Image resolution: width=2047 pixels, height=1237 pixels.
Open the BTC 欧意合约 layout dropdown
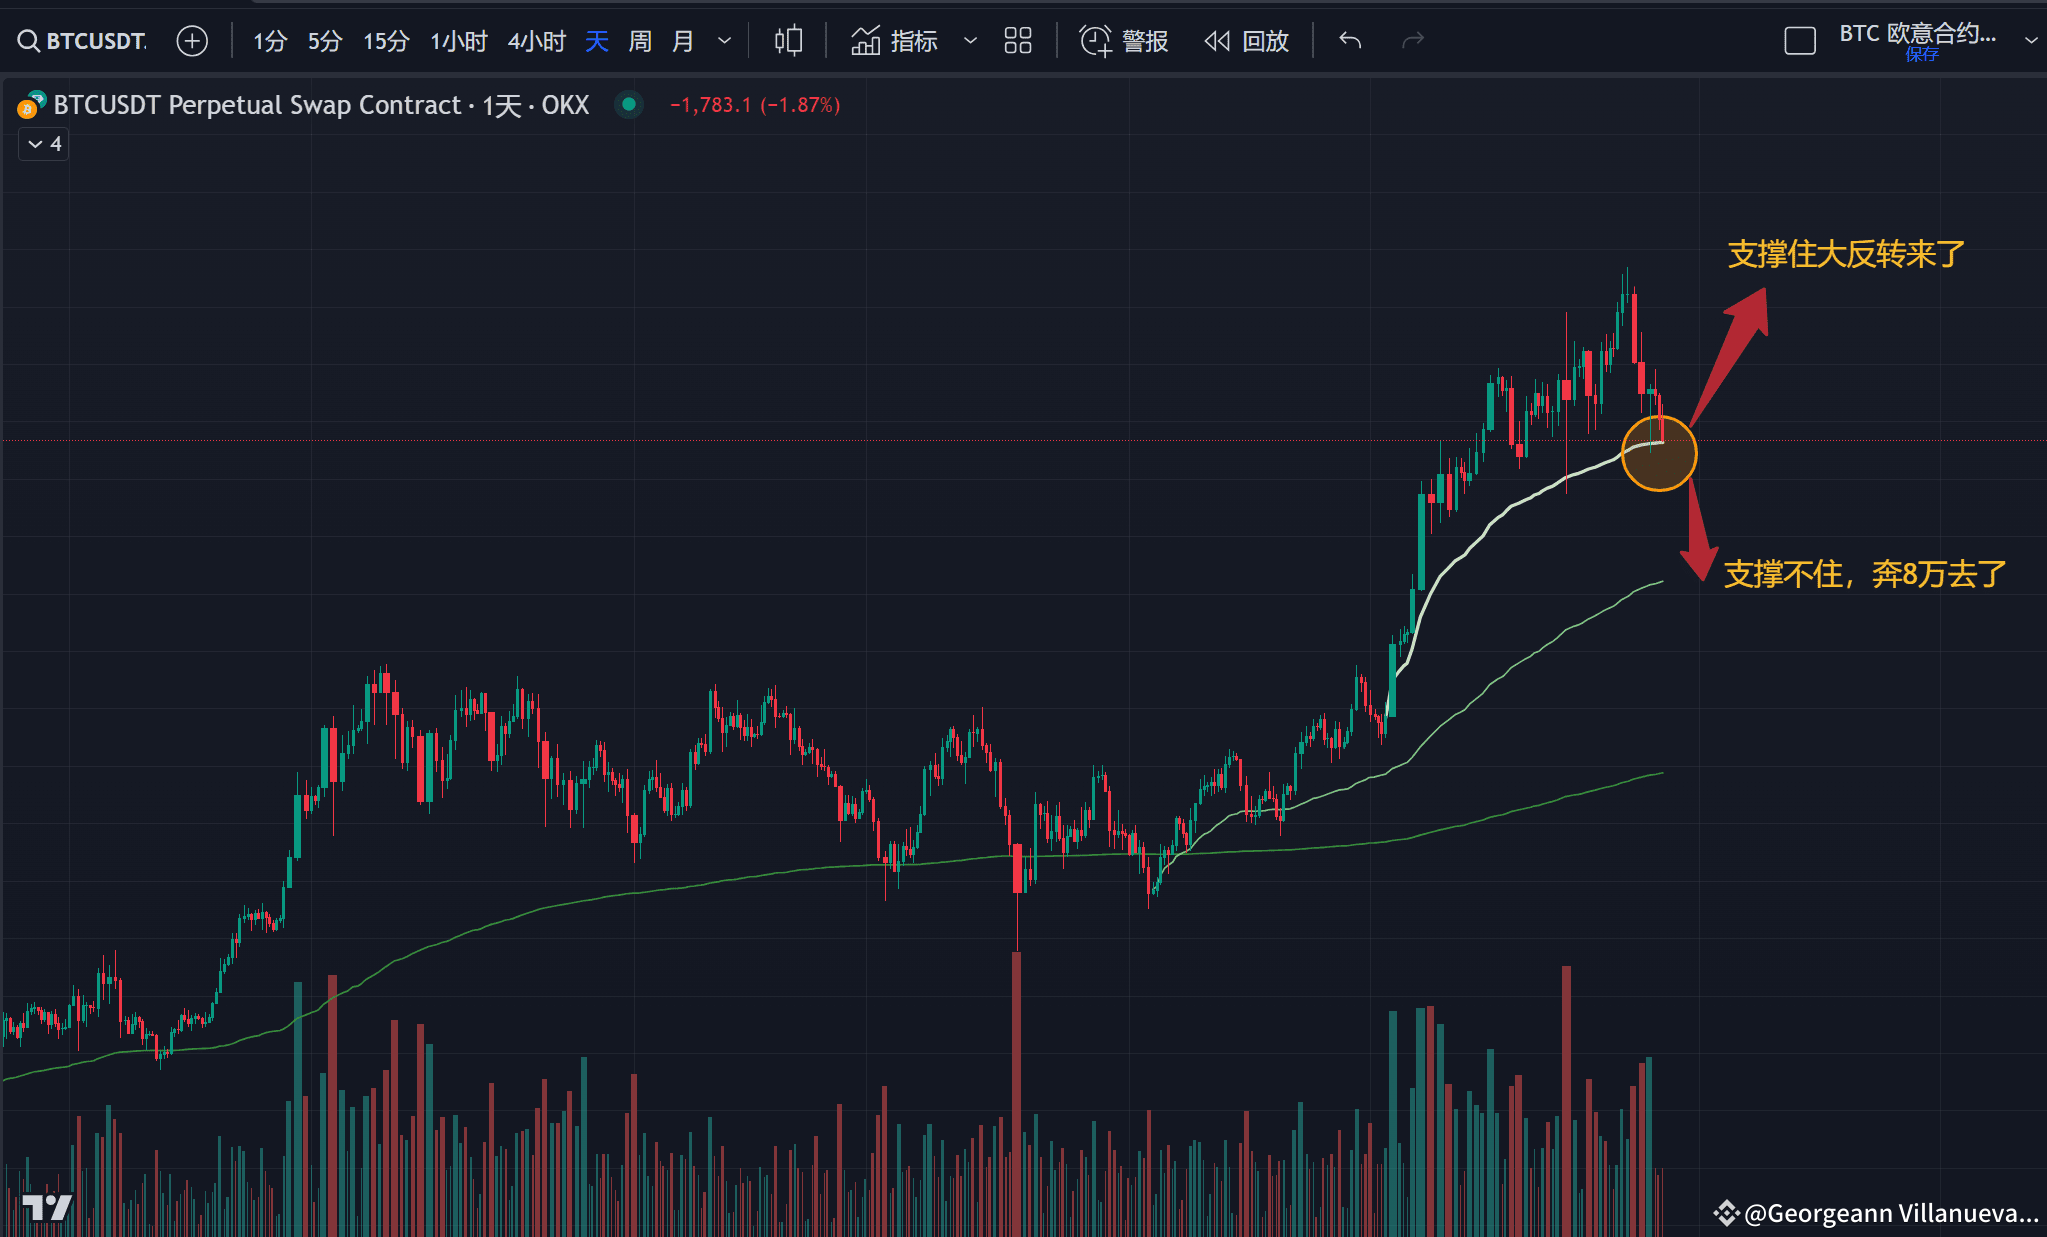click(x=2031, y=41)
